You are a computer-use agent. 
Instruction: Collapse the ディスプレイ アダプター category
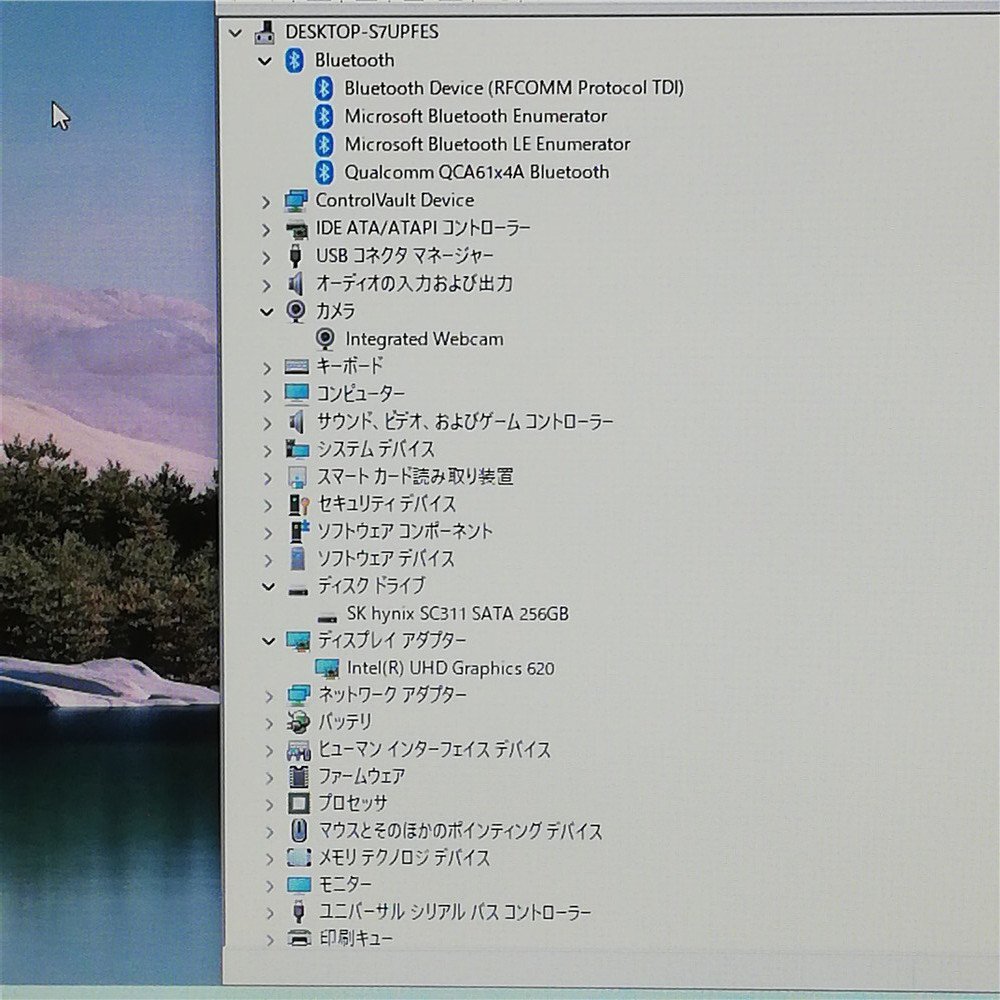[268, 641]
